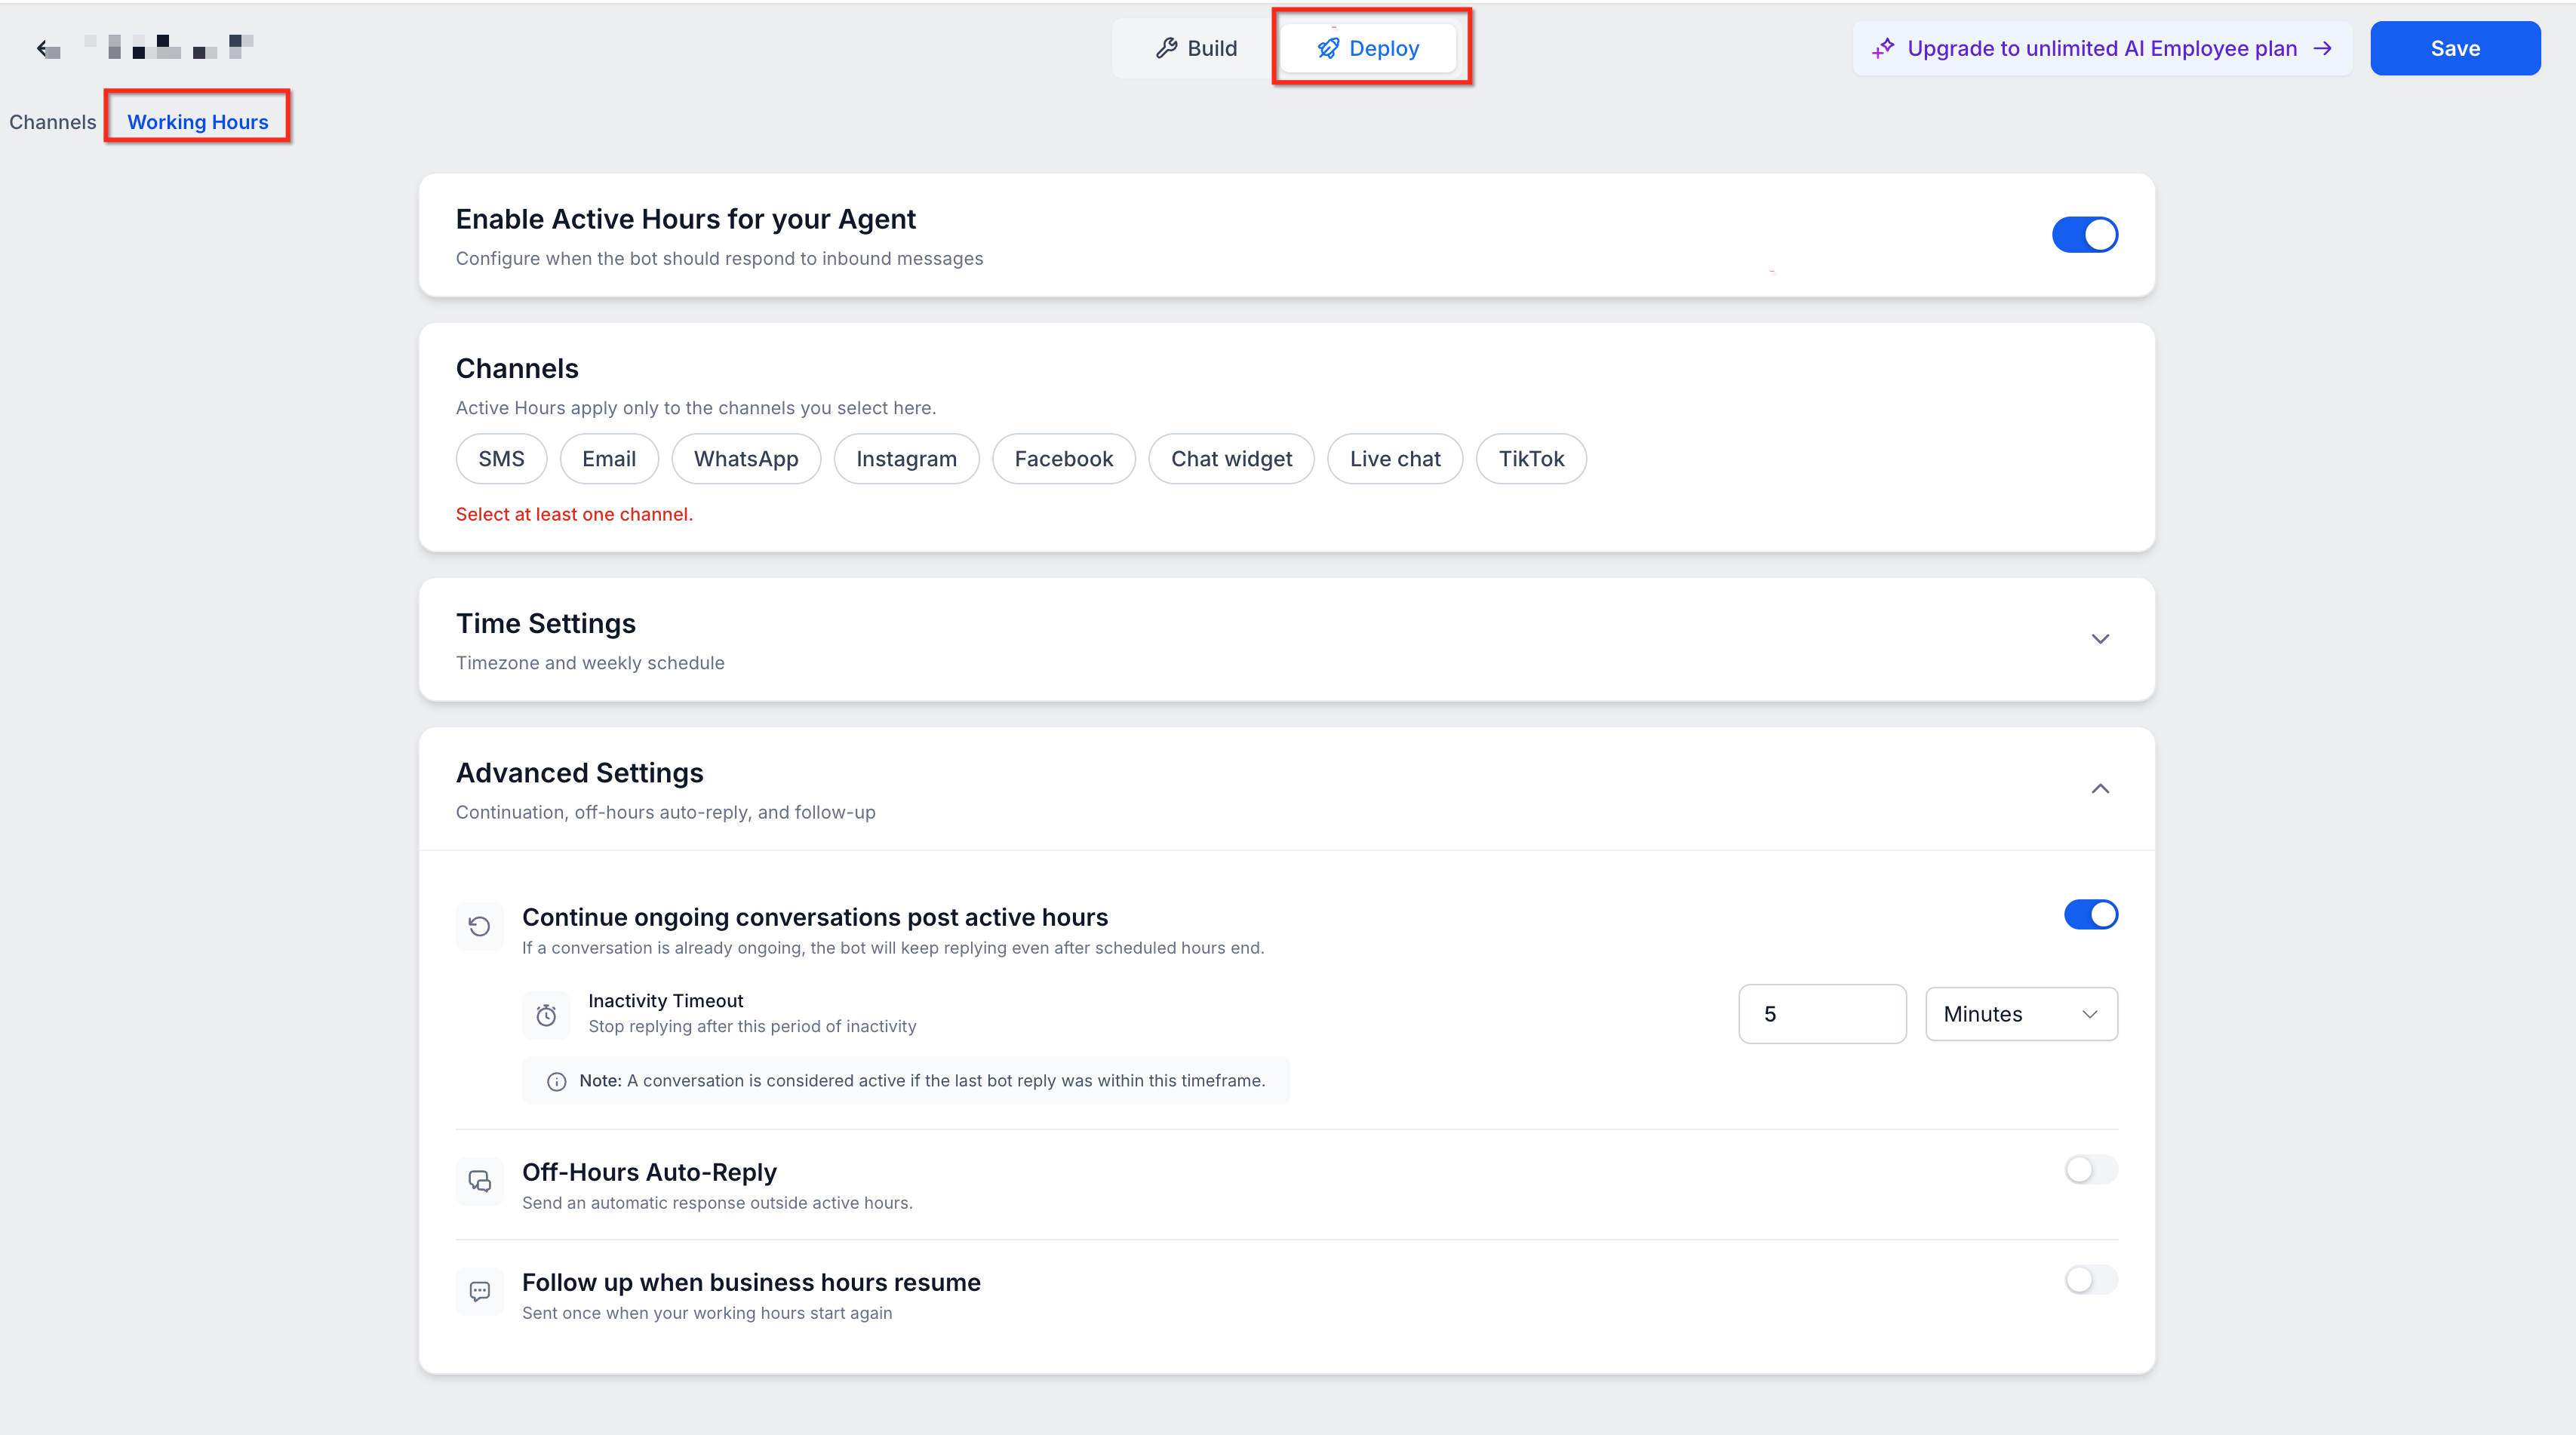Click the Inactivity Timeout clock icon
This screenshot has height=1435, width=2576.
point(546,1015)
